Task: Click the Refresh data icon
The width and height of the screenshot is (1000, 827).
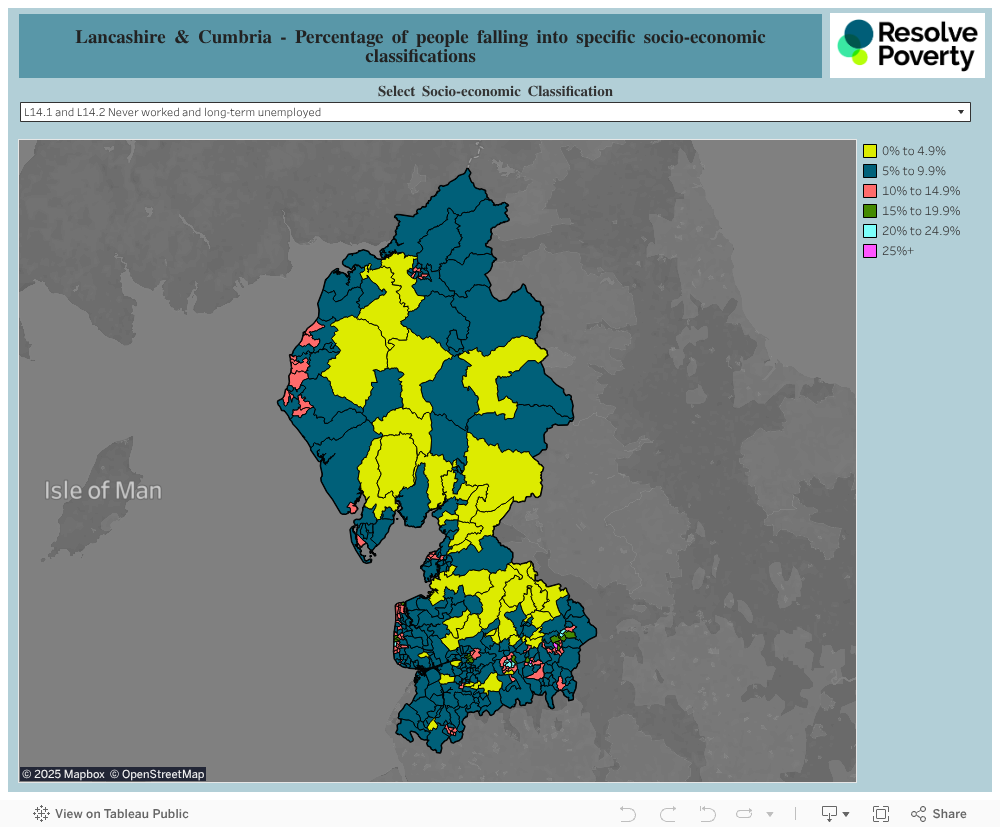Action: click(x=746, y=814)
